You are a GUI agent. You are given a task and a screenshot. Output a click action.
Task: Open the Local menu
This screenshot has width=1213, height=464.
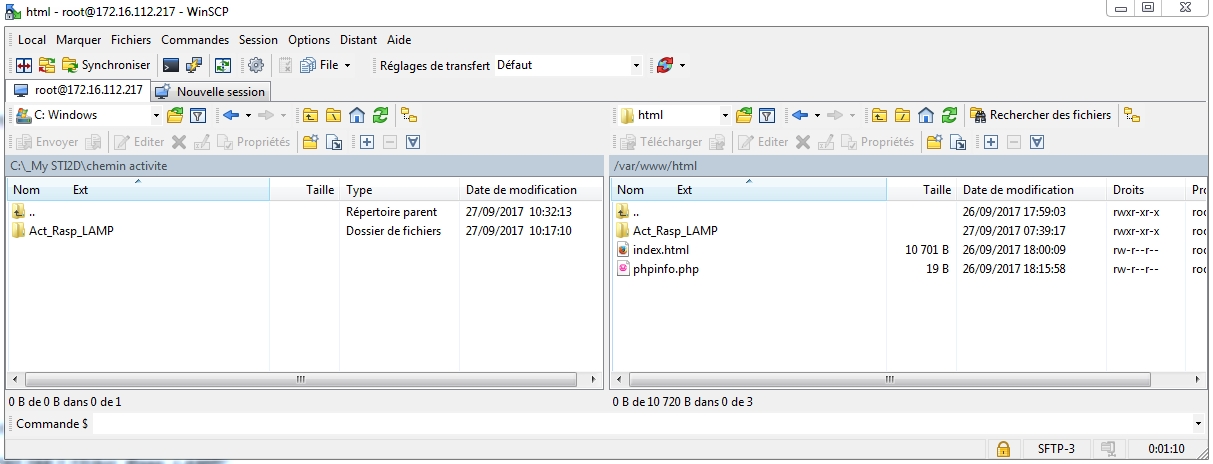click(32, 40)
